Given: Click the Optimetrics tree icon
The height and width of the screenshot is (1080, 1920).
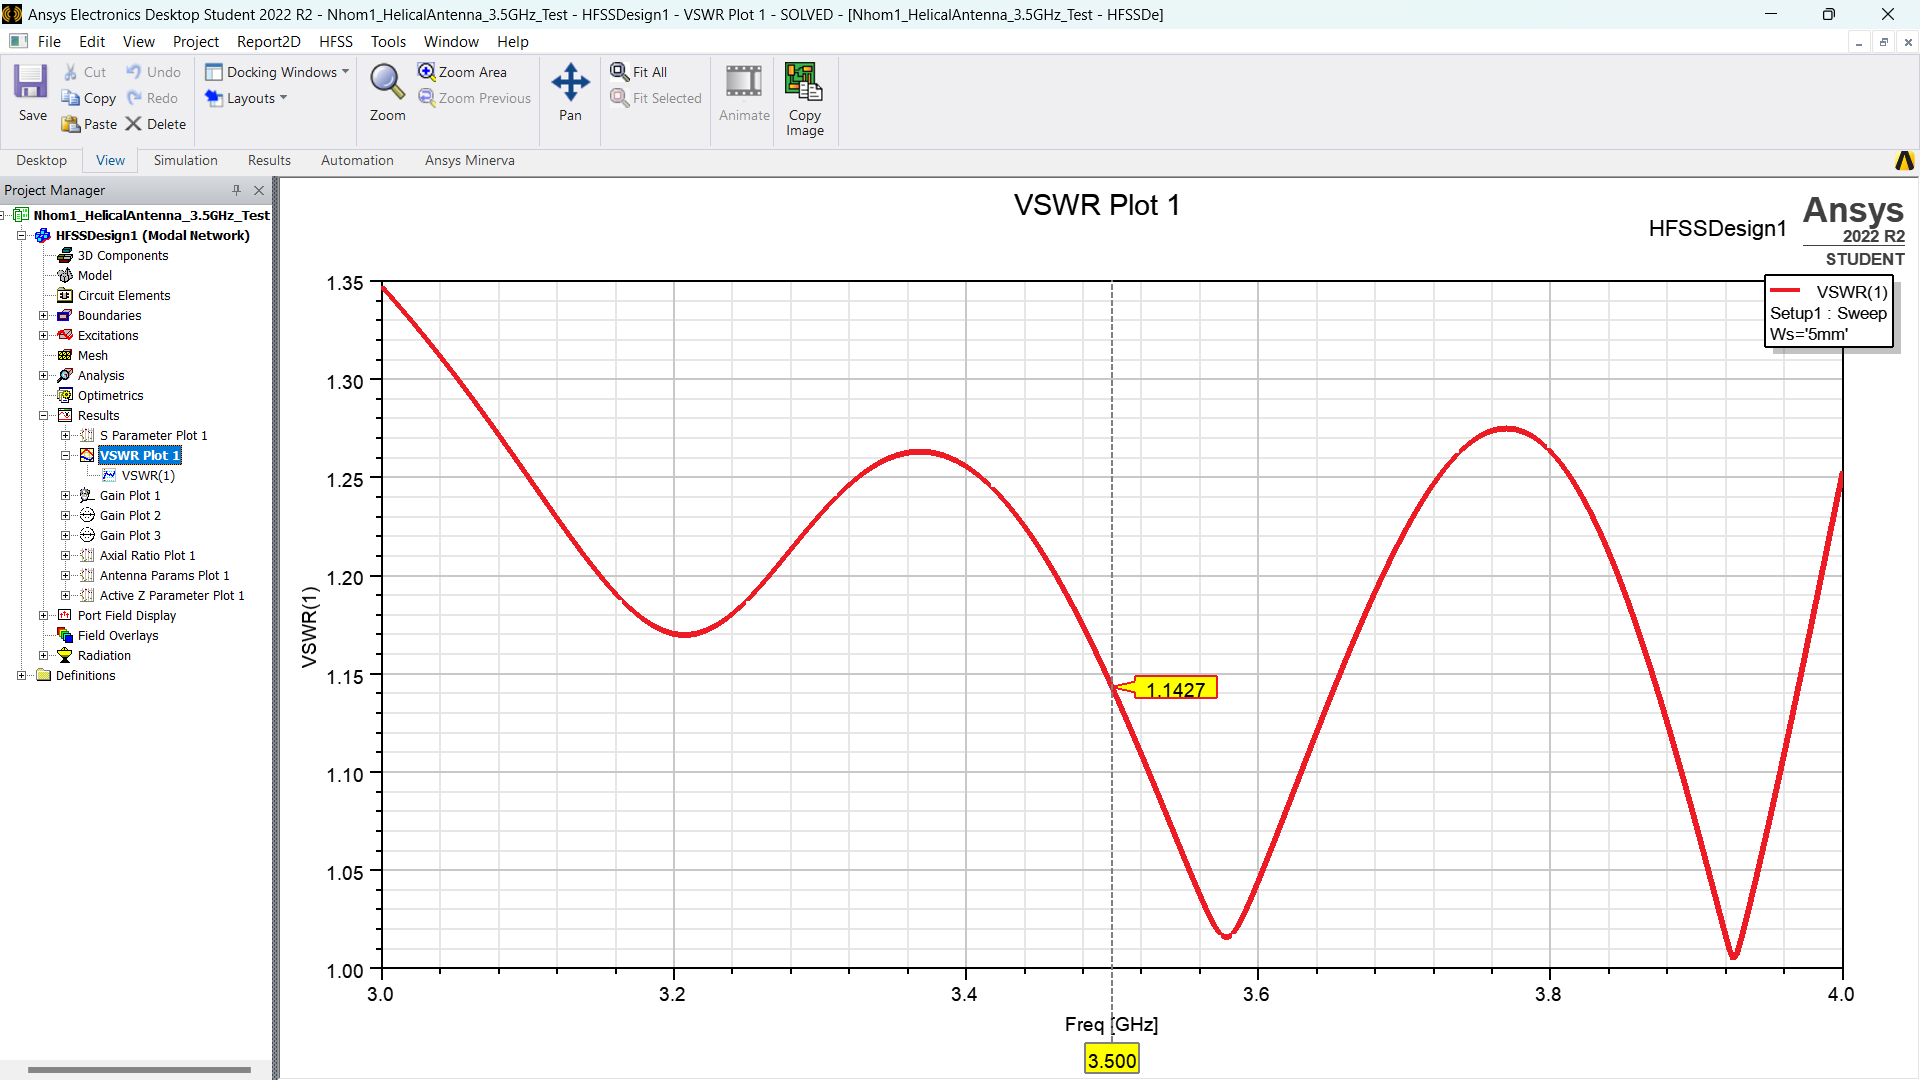Looking at the screenshot, I should click(x=65, y=395).
